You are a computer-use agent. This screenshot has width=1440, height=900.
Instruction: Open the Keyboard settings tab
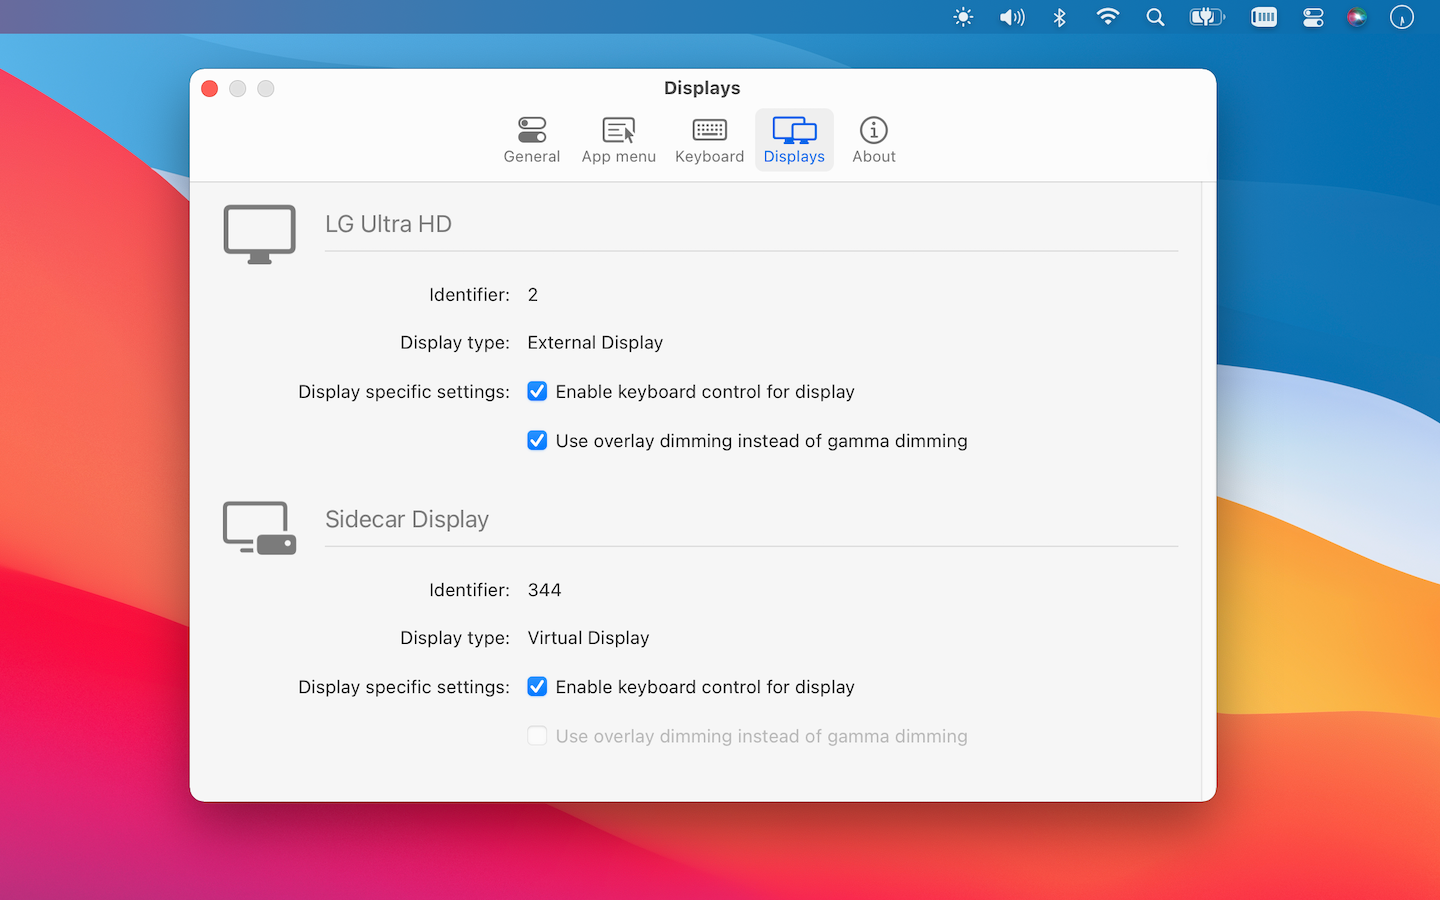[709, 140]
